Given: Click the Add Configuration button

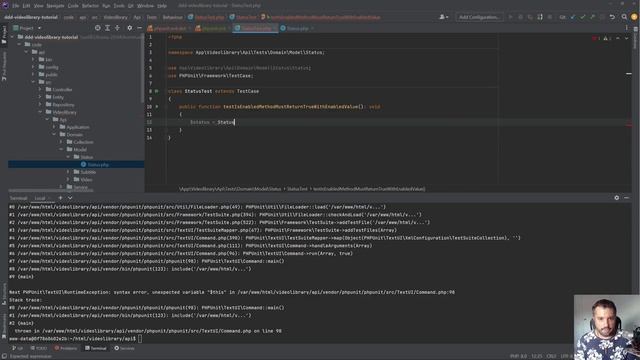Looking at the screenshot, I should 479,17.
